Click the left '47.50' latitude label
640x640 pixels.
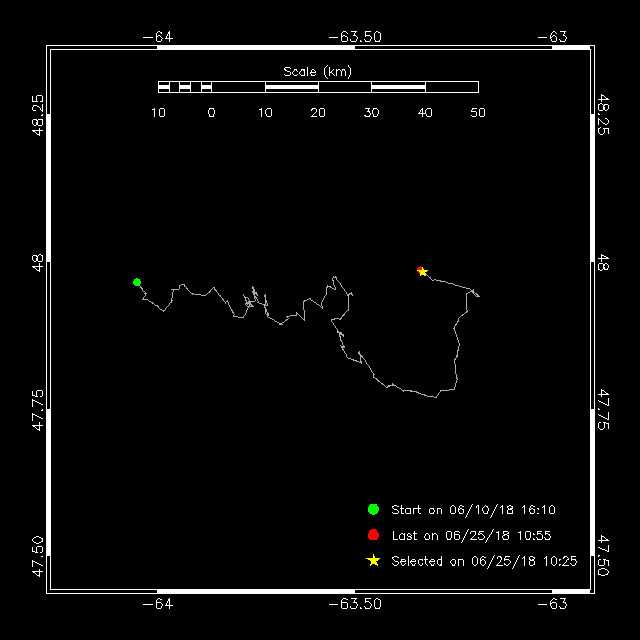click(x=38, y=557)
